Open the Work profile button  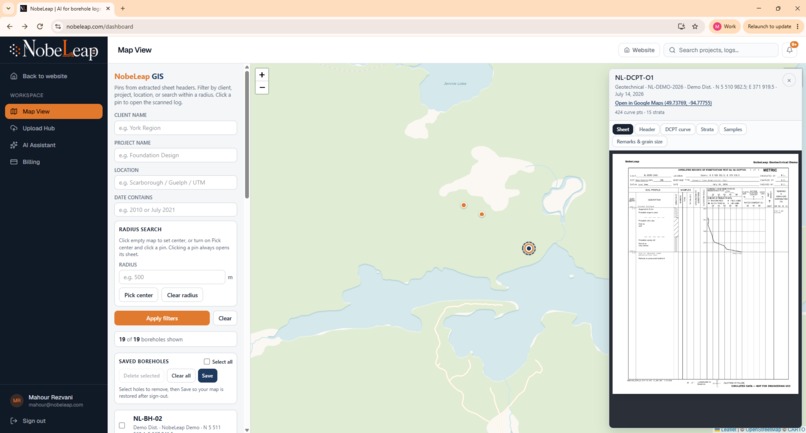pos(724,26)
